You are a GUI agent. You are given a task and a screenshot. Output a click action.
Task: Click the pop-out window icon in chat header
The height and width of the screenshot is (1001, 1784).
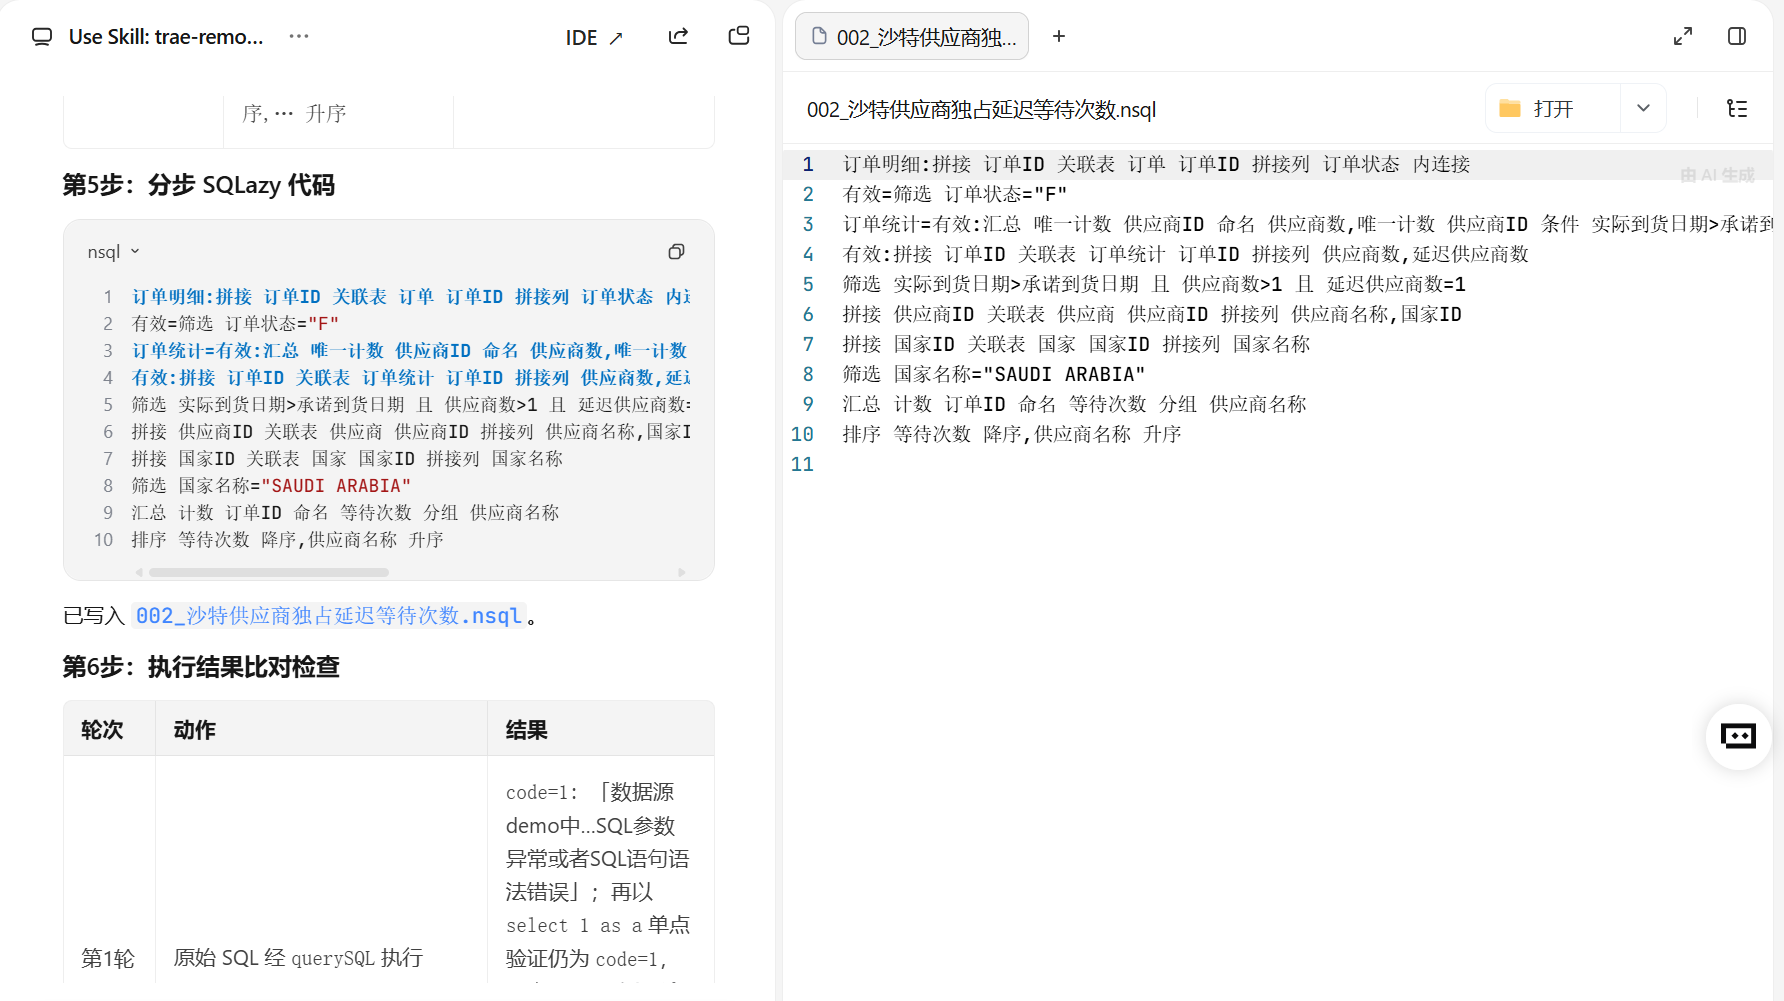click(x=739, y=36)
